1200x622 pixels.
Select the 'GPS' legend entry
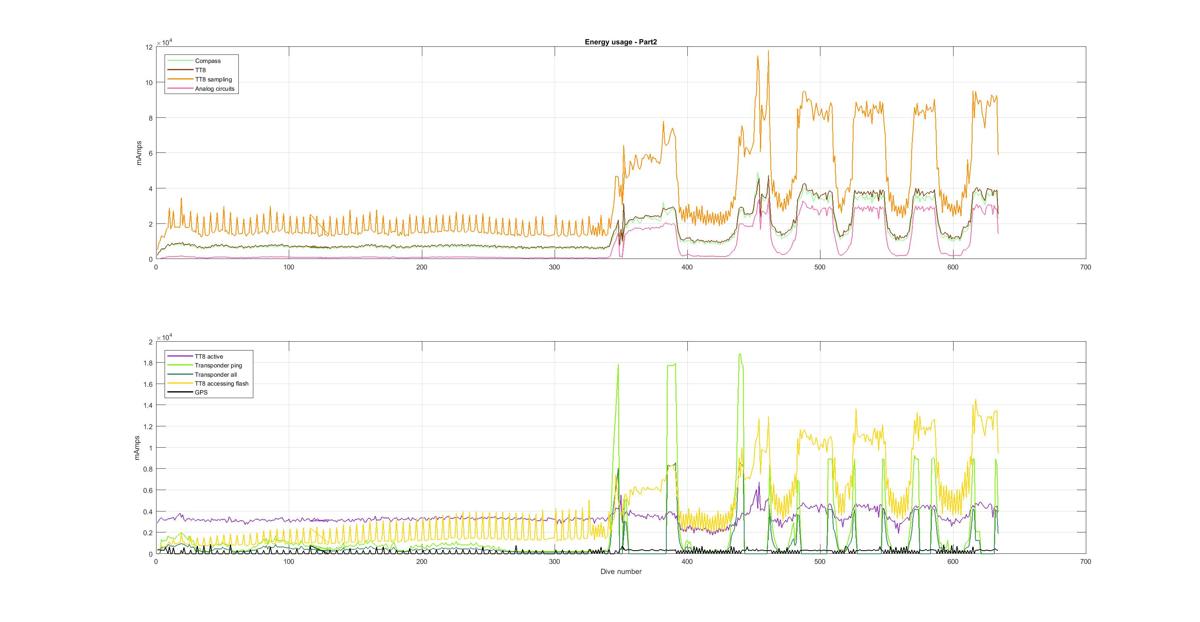pyautogui.click(x=202, y=392)
